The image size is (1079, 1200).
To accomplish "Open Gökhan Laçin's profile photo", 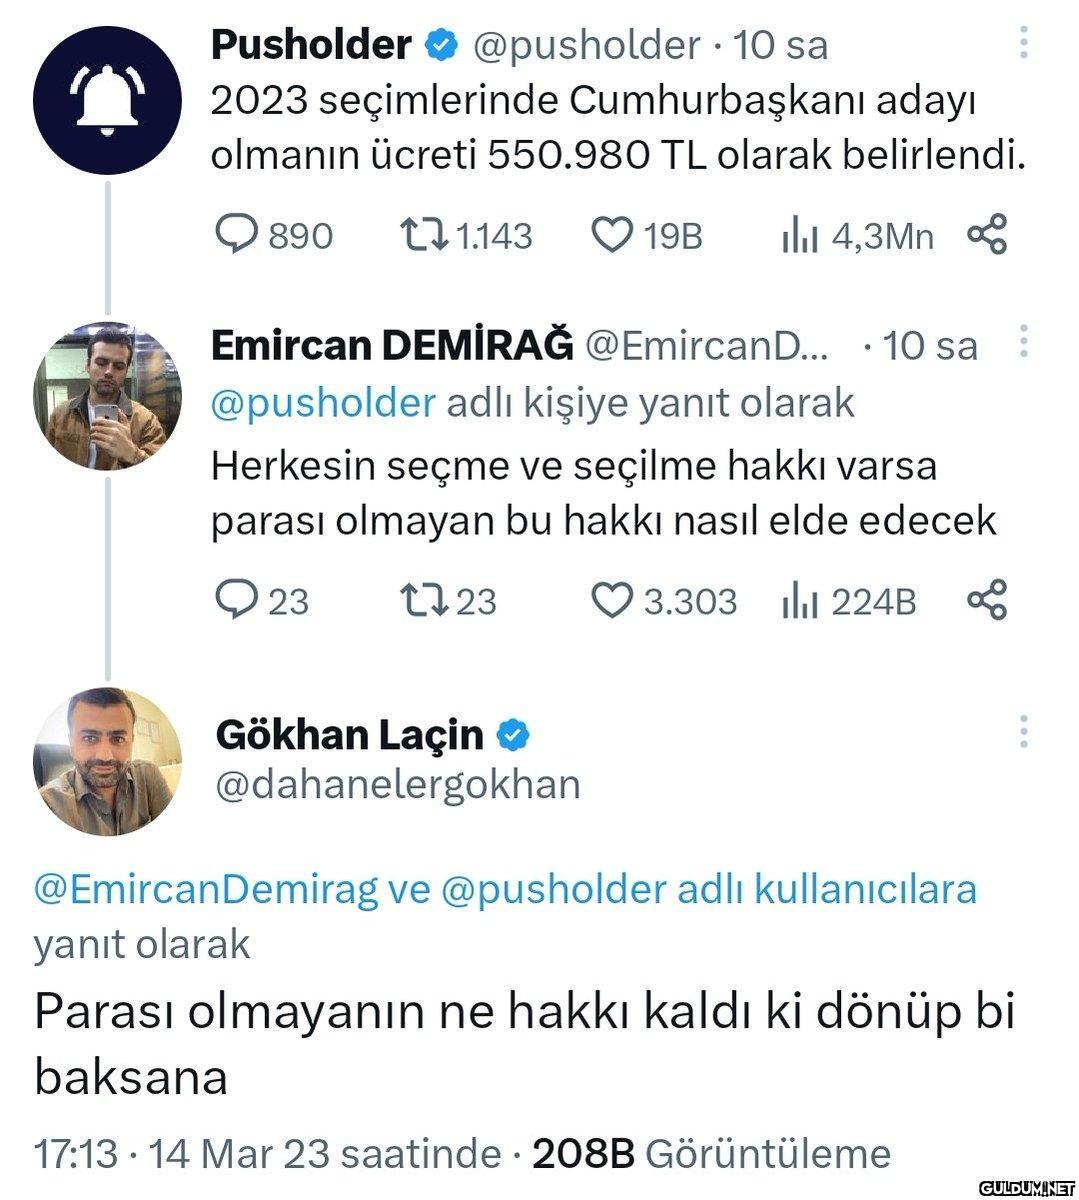I will coord(108,762).
